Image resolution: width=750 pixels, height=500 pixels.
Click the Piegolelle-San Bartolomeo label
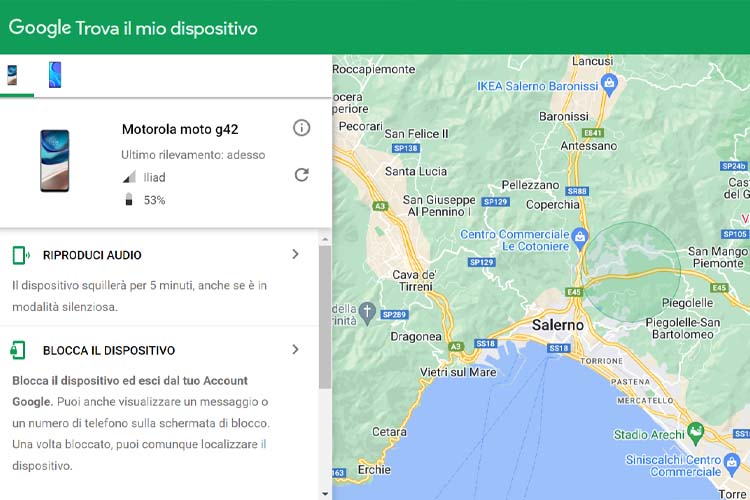point(683,328)
